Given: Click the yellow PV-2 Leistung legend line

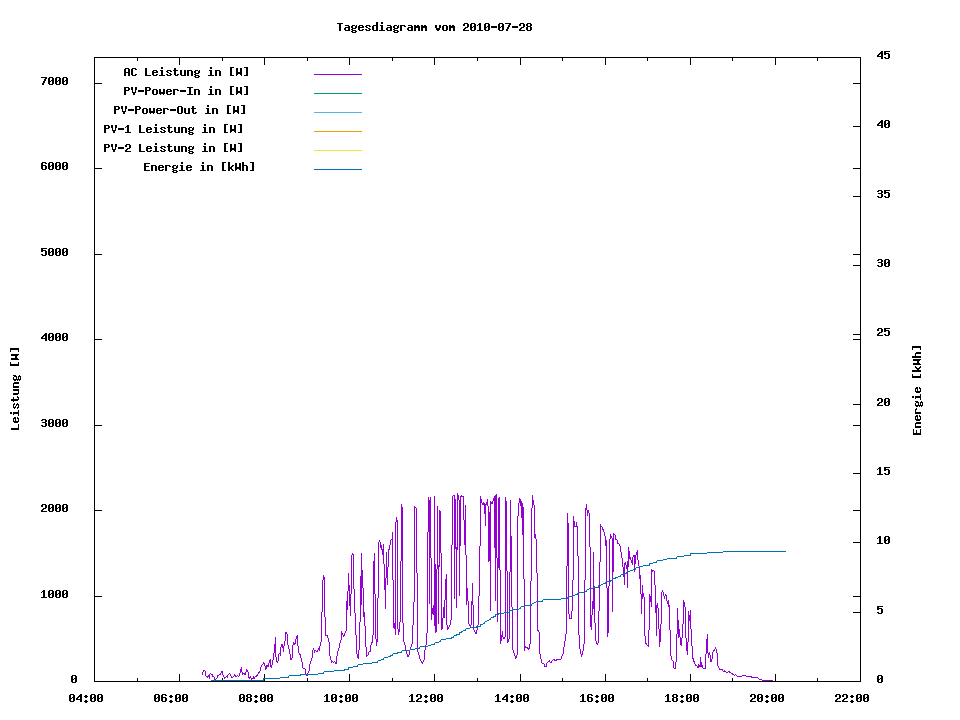Looking at the screenshot, I should coord(337,150).
